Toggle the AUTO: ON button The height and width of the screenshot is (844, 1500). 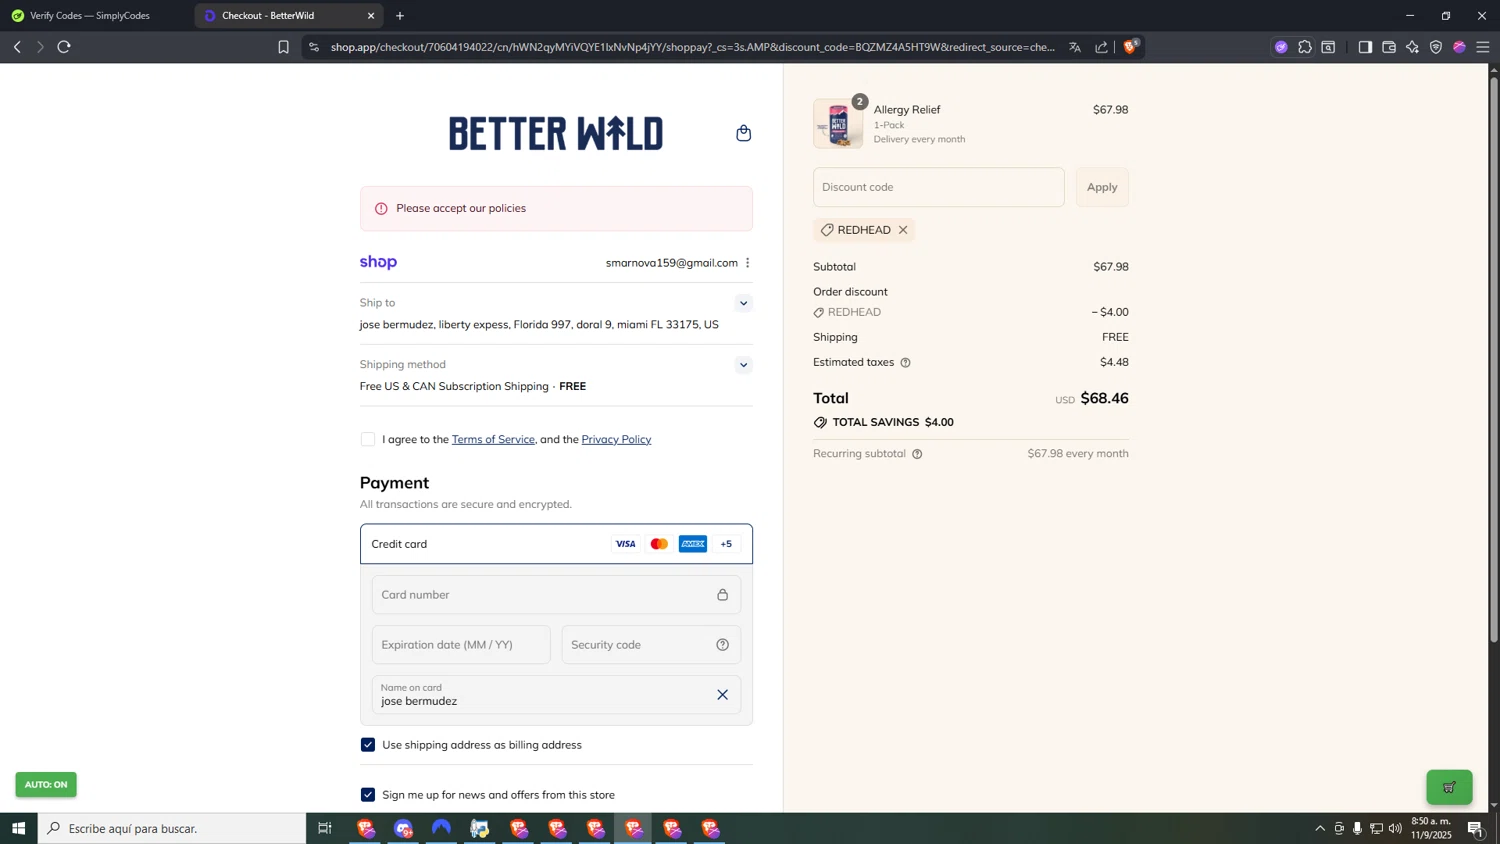pyautogui.click(x=46, y=785)
